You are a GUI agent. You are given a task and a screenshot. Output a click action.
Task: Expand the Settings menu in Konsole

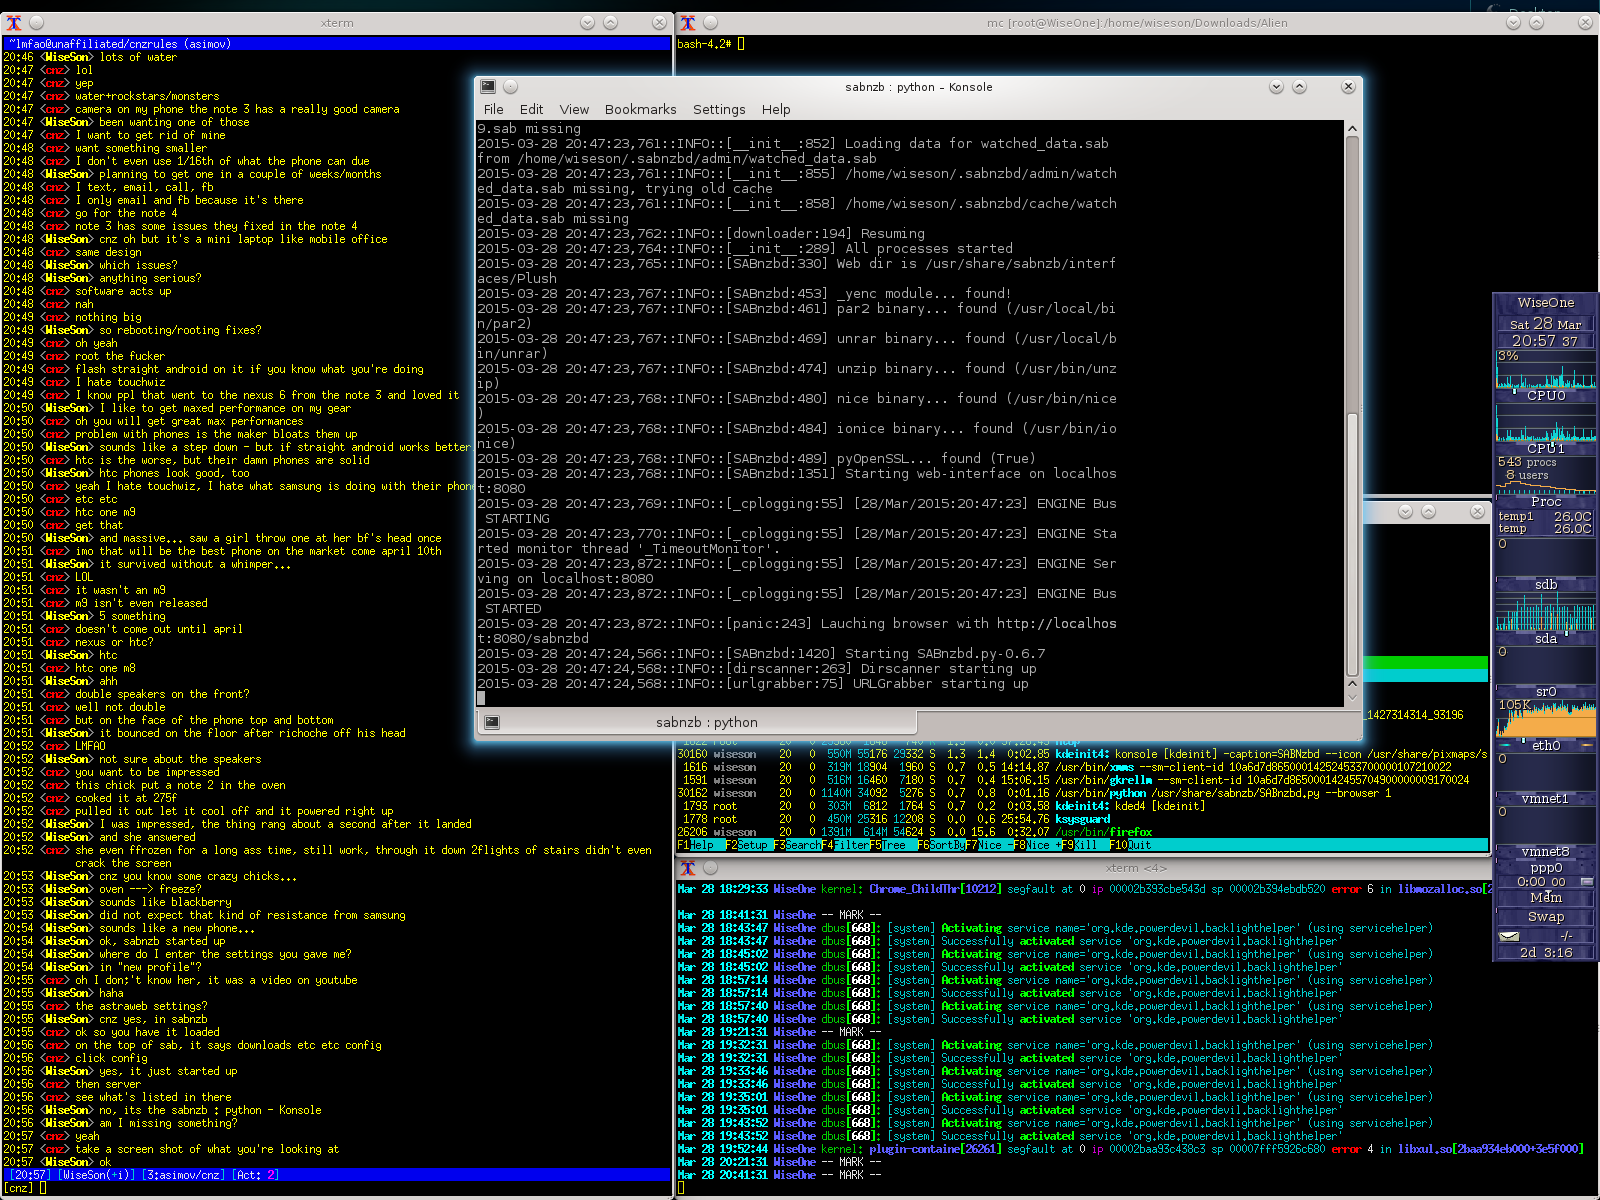(x=719, y=109)
